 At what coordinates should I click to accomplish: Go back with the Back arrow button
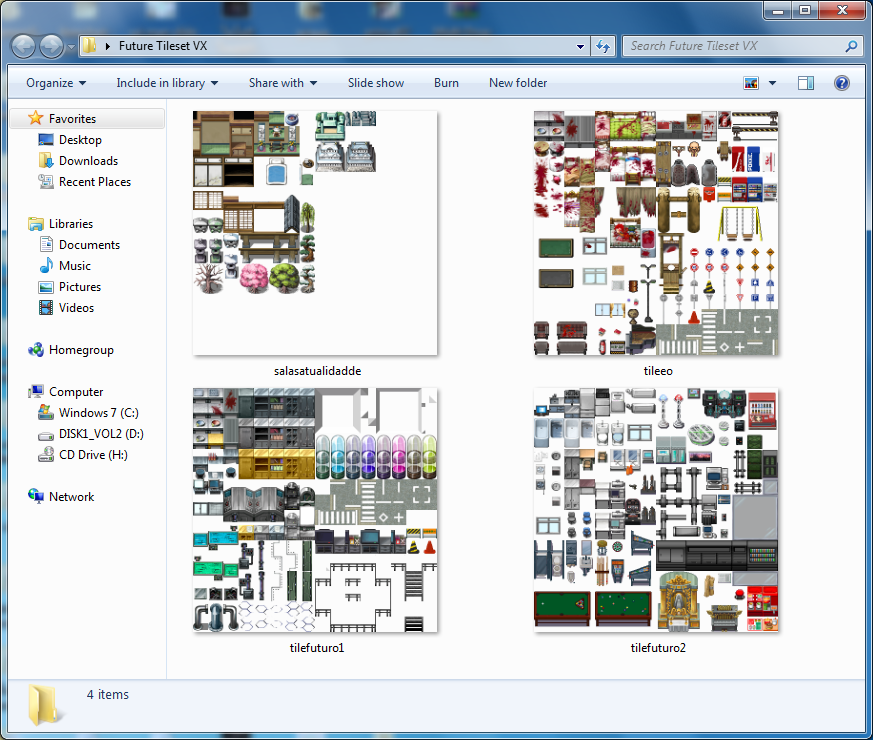click(x=23, y=46)
